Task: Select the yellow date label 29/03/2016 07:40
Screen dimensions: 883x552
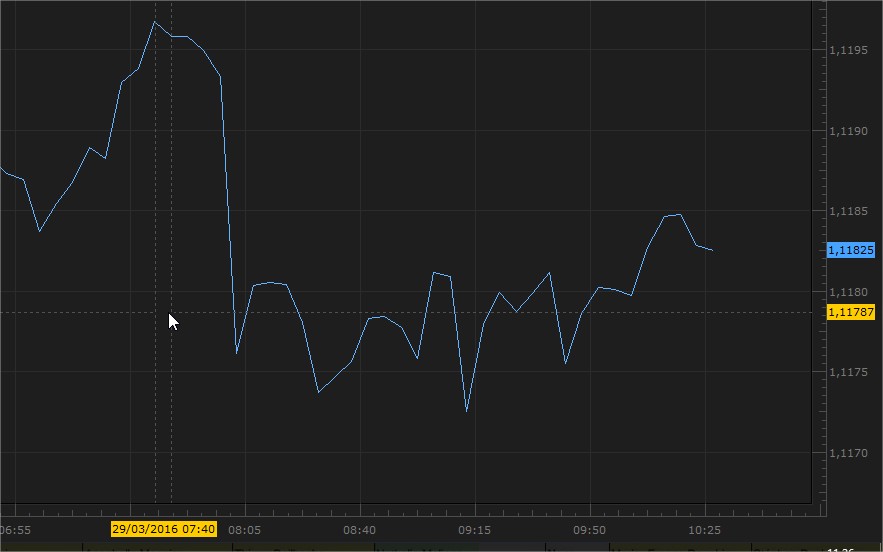Action: coord(163,529)
